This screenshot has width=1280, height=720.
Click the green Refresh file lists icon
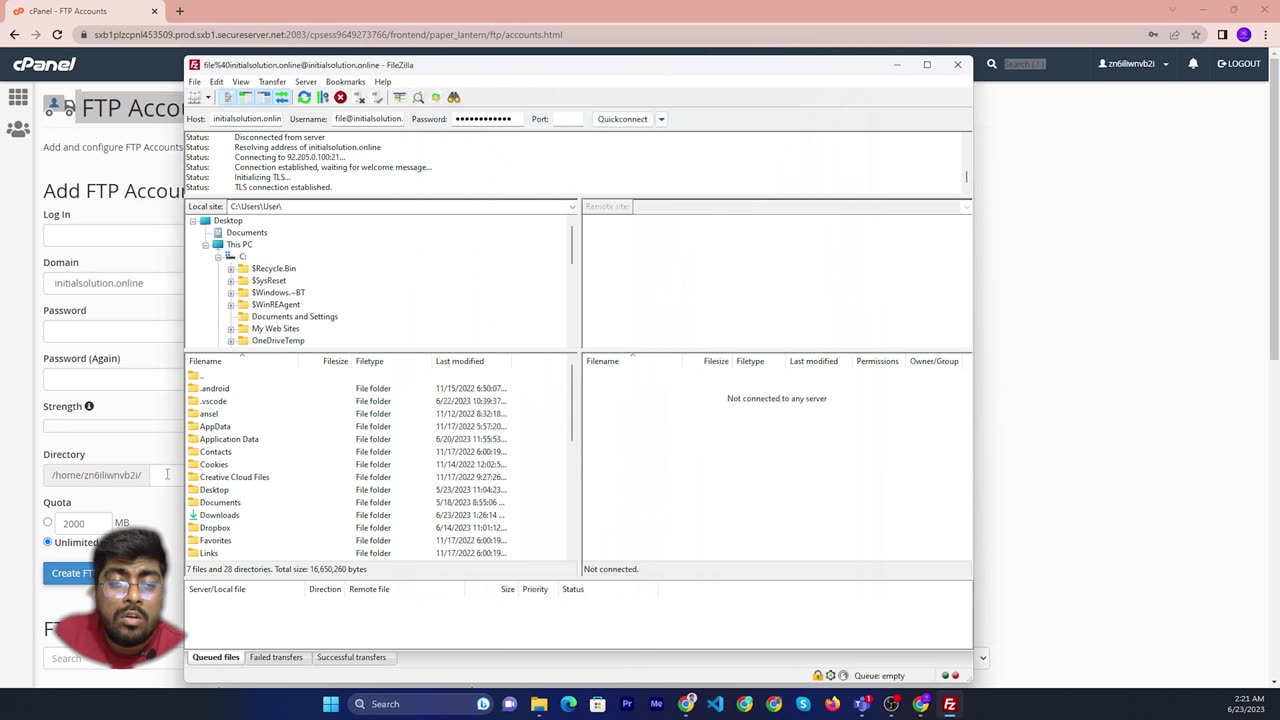pos(304,97)
